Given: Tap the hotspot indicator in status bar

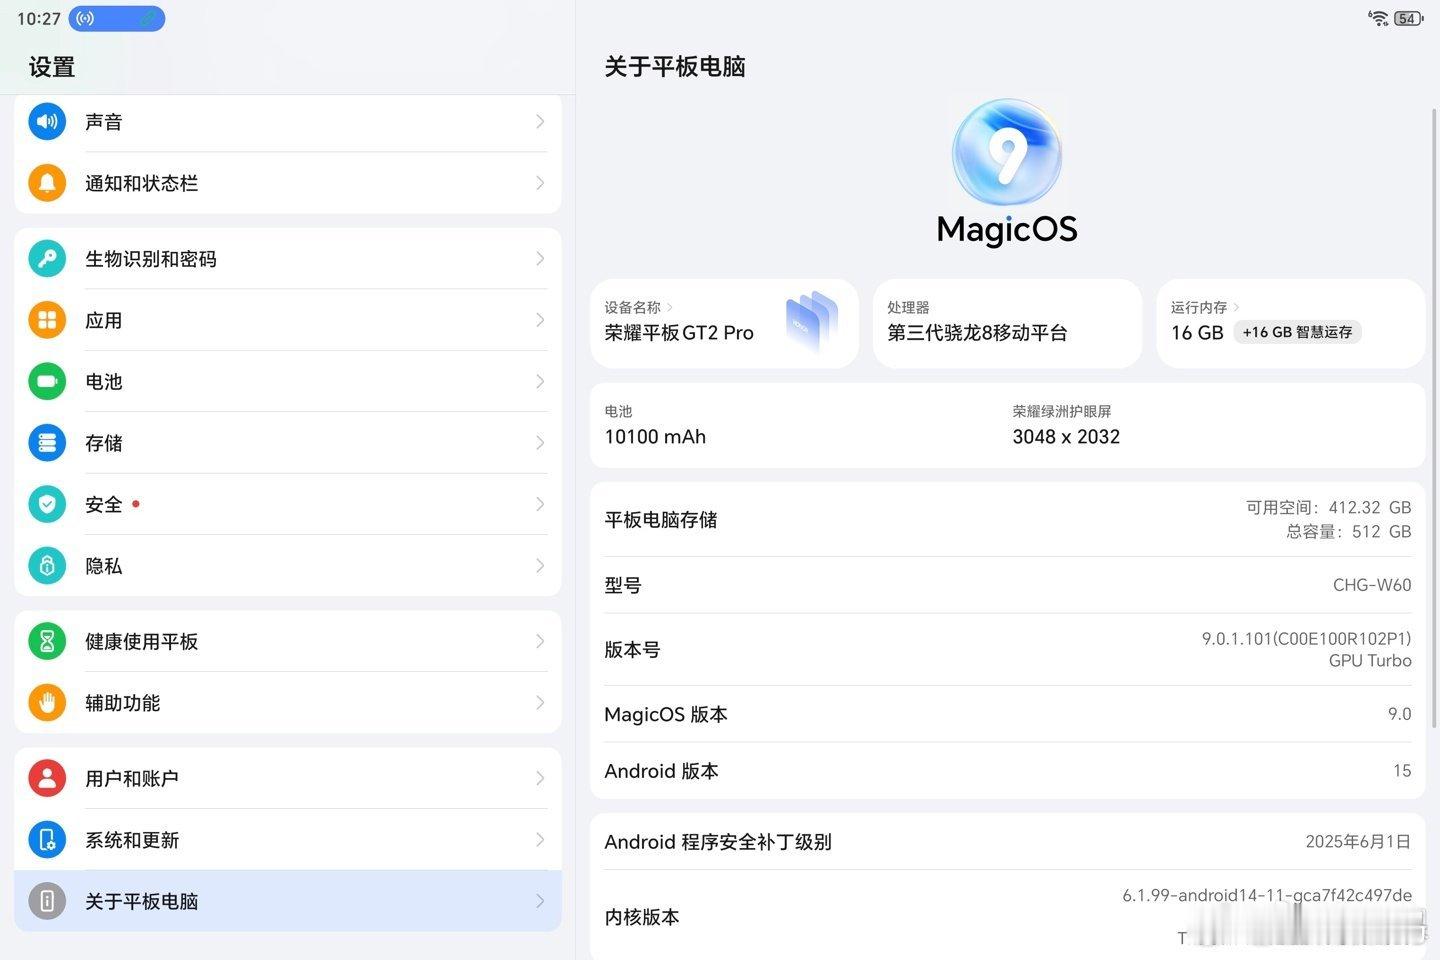Looking at the screenshot, I should [x=116, y=18].
